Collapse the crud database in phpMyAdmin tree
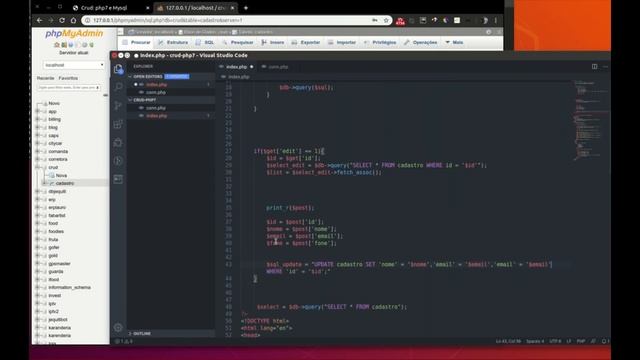The width and height of the screenshot is (640, 360). point(38,167)
